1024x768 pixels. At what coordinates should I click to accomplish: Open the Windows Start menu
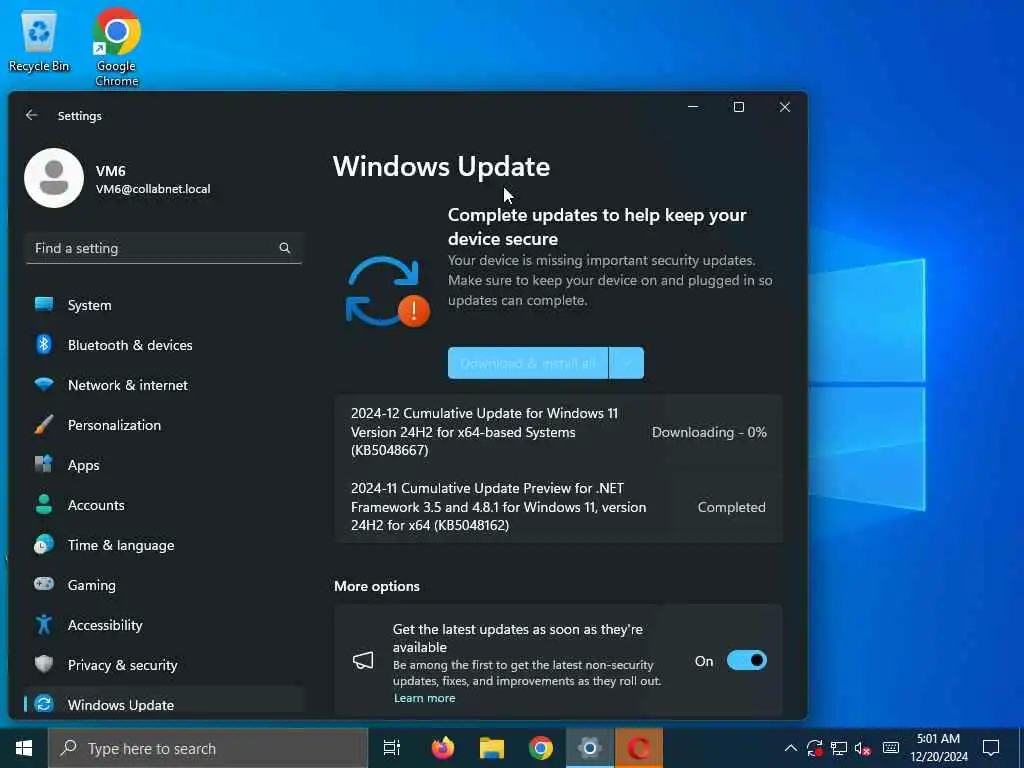point(24,748)
